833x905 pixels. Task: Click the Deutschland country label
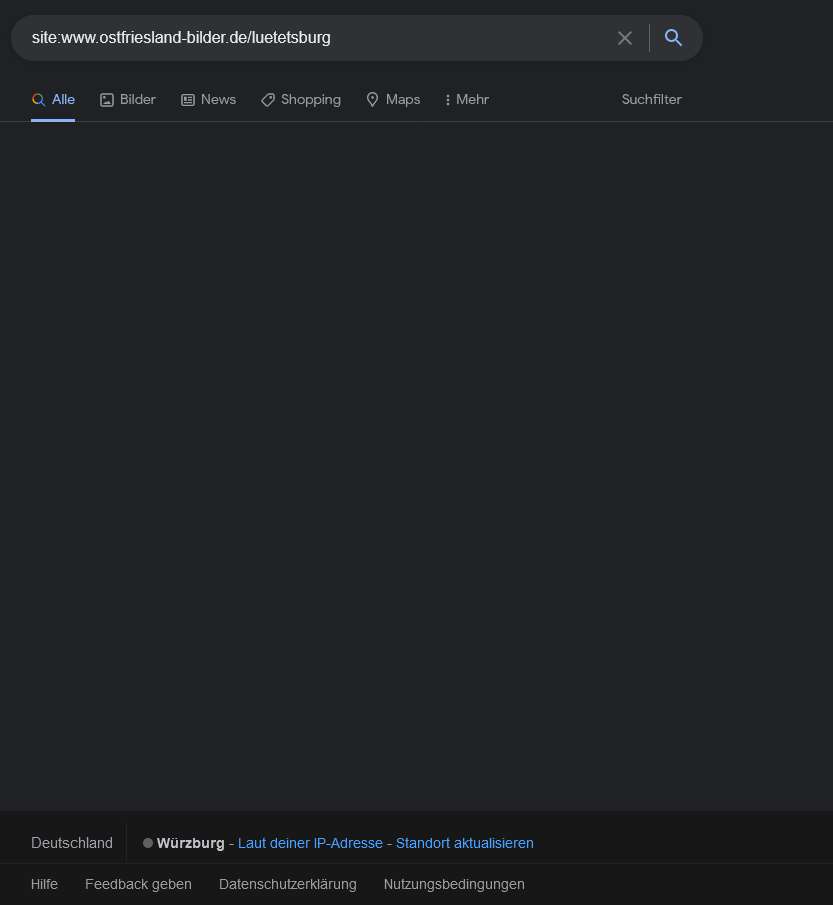click(72, 843)
